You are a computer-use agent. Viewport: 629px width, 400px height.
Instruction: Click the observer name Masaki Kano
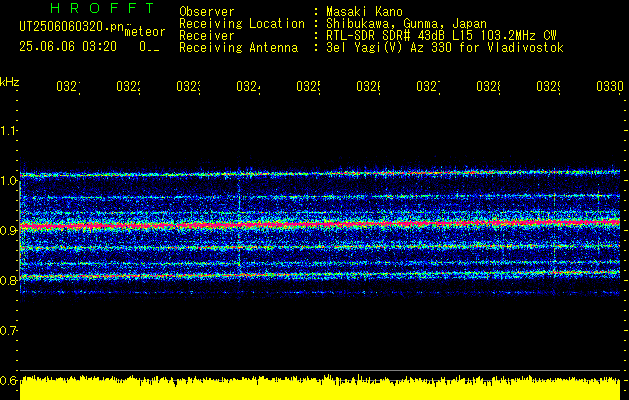(x=364, y=12)
